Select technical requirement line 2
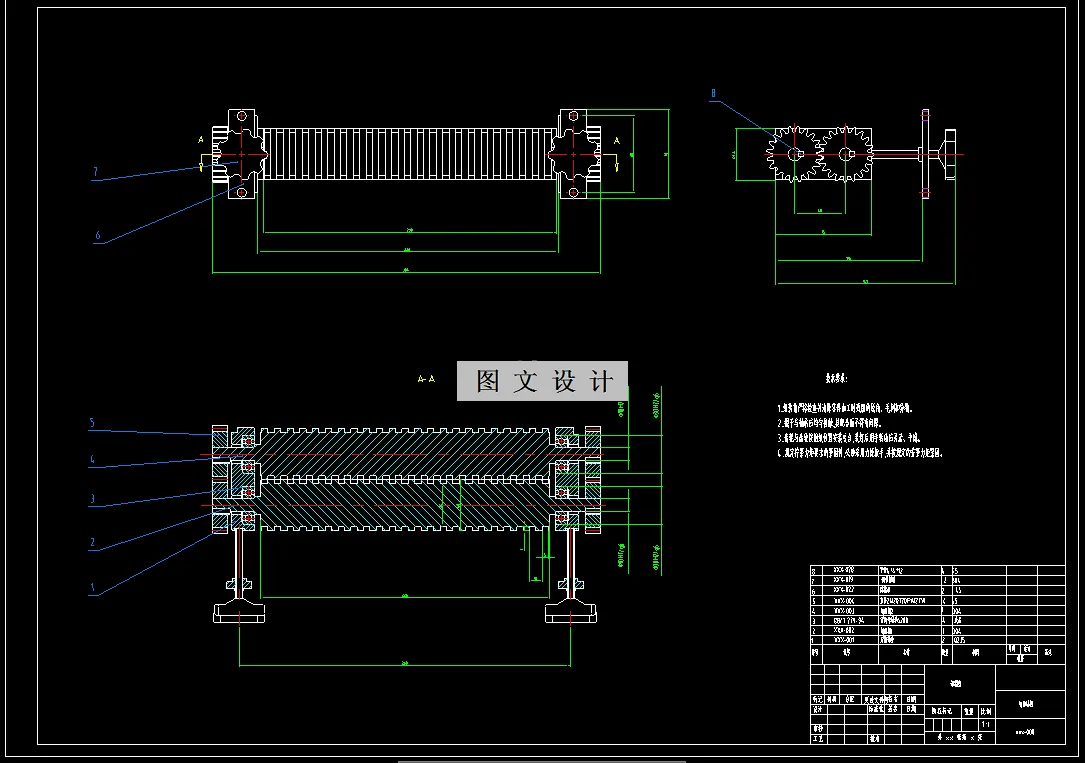Screen dimensions: 1085x763 point(829,423)
